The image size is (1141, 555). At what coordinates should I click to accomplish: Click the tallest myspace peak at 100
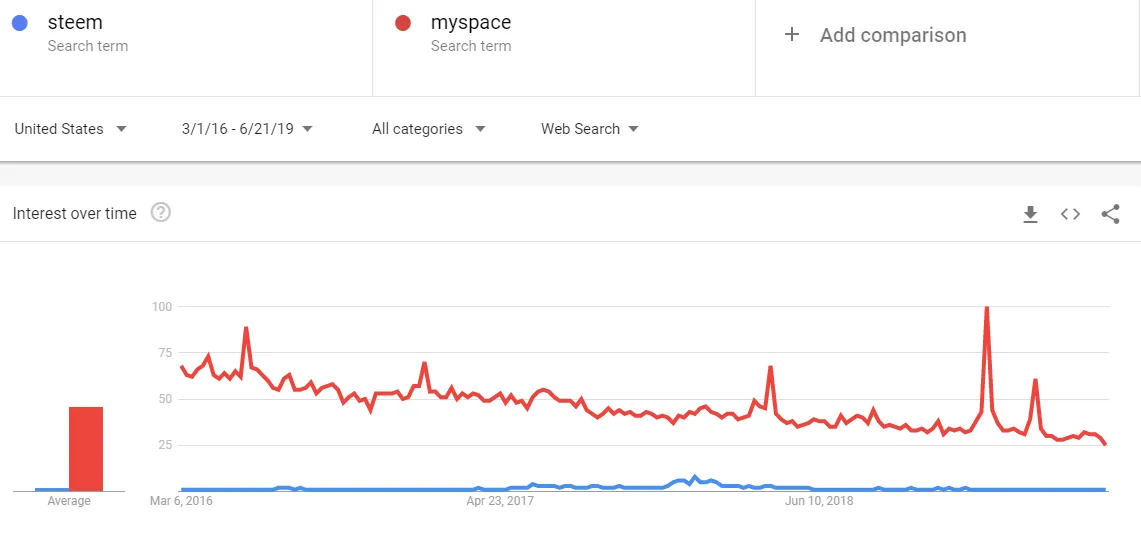pyautogui.click(x=987, y=308)
